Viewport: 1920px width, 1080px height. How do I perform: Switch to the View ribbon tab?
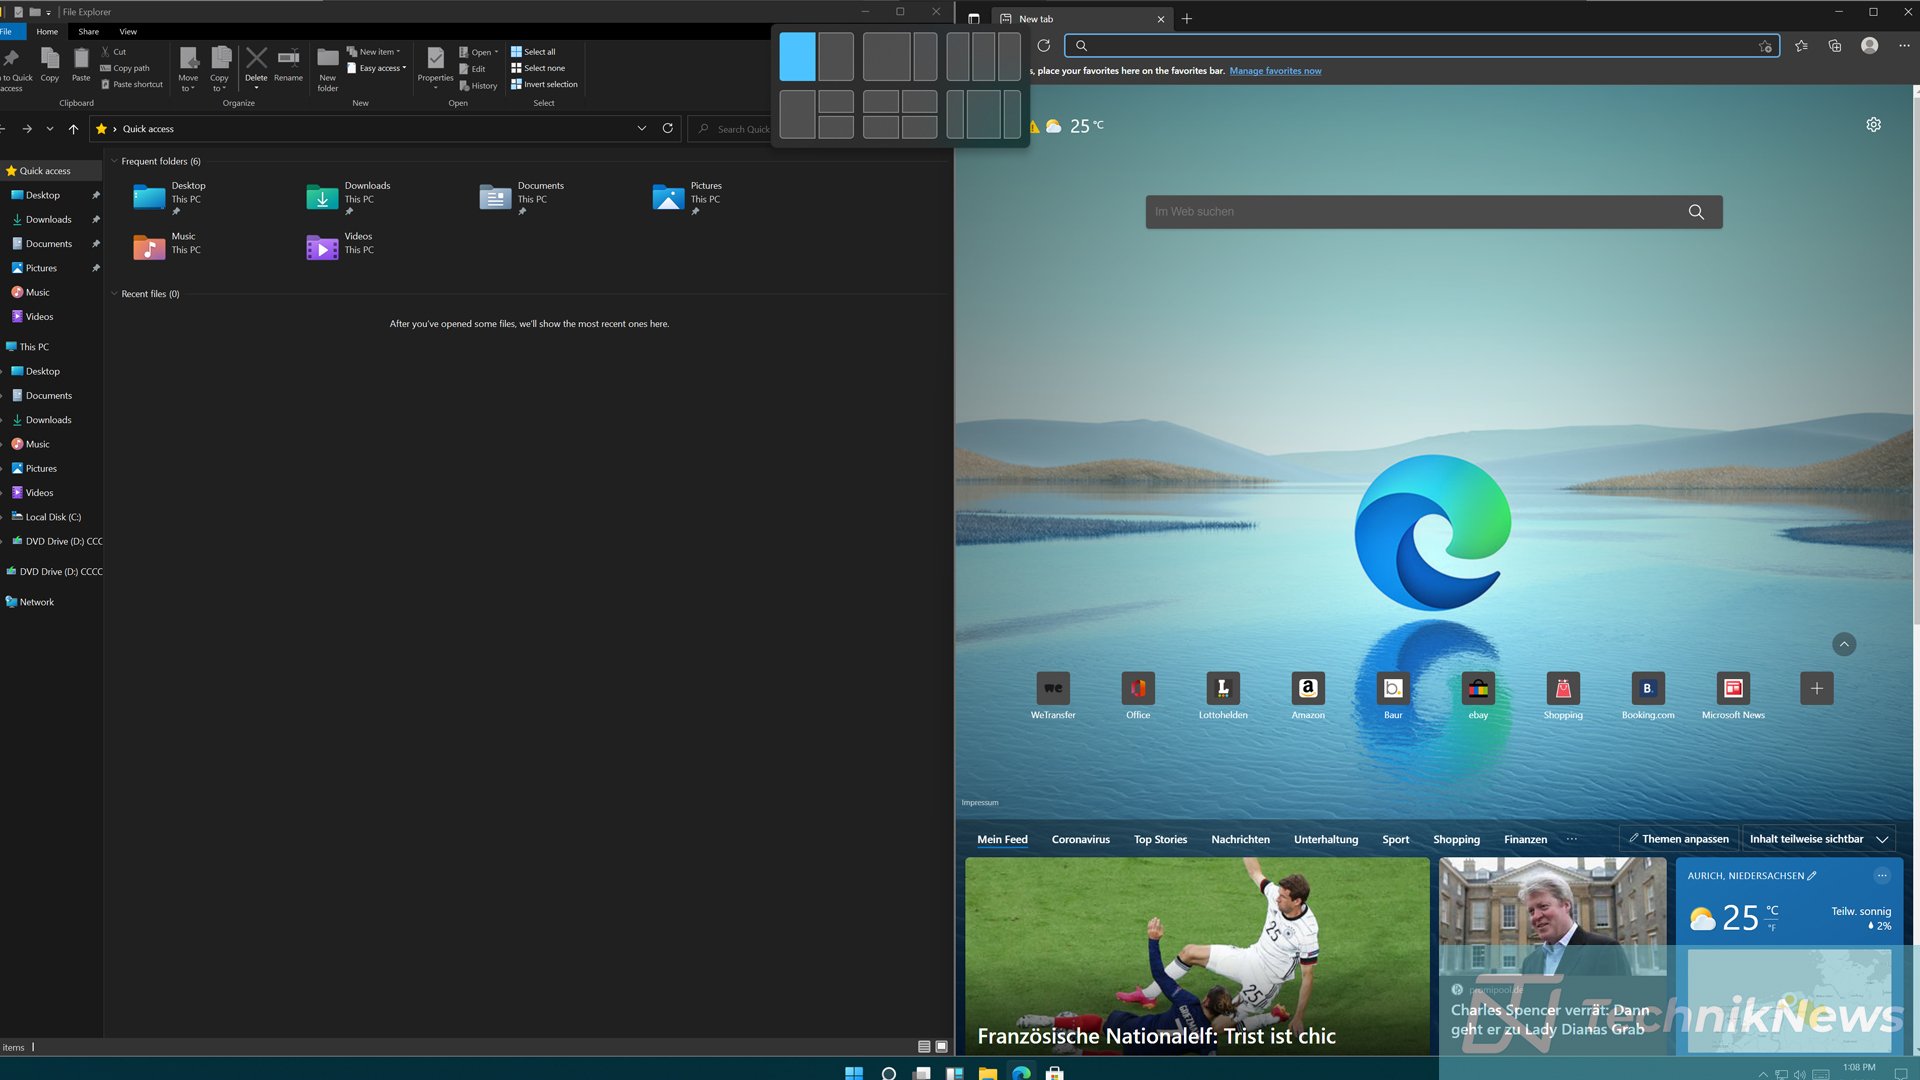pos(128,31)
